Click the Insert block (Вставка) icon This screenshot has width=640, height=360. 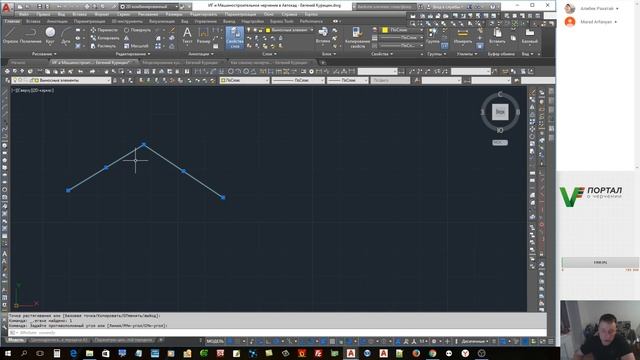(323, 35)
